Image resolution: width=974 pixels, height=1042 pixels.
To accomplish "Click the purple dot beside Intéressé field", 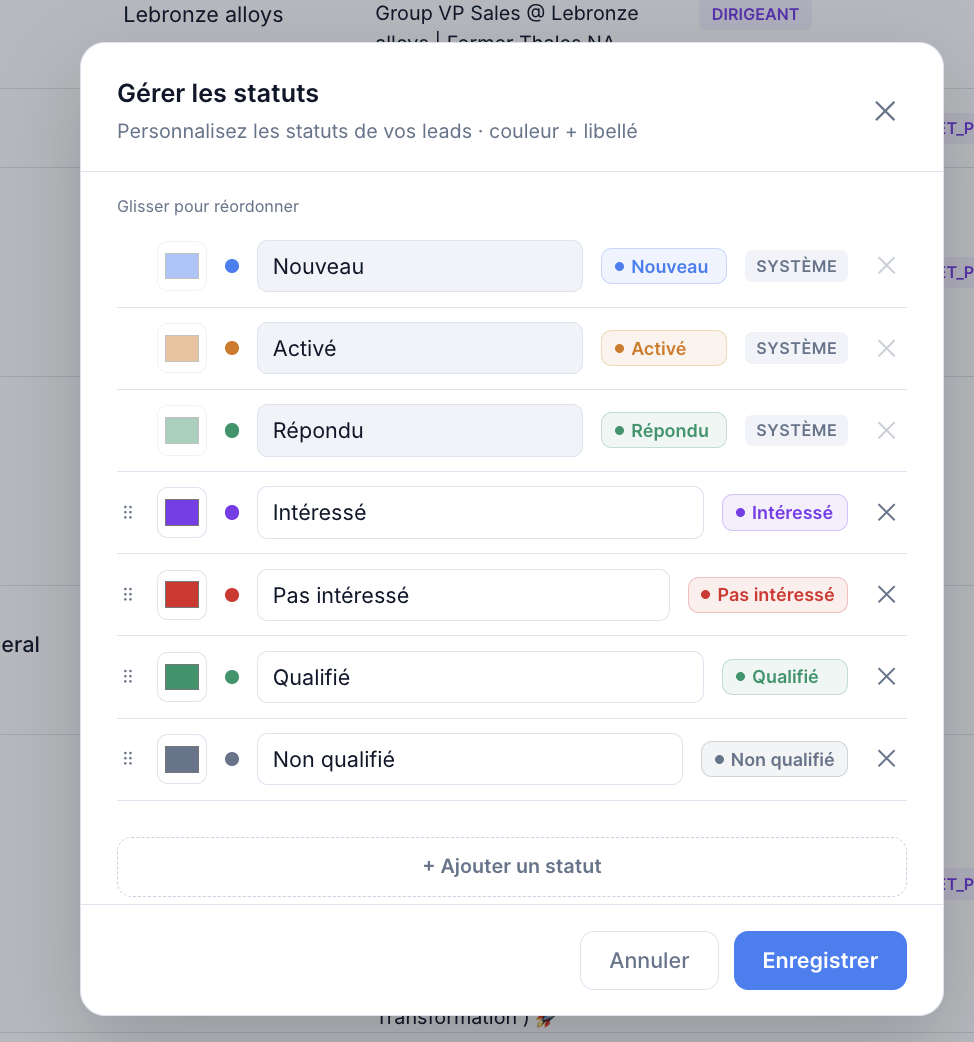I will point(232,512).
